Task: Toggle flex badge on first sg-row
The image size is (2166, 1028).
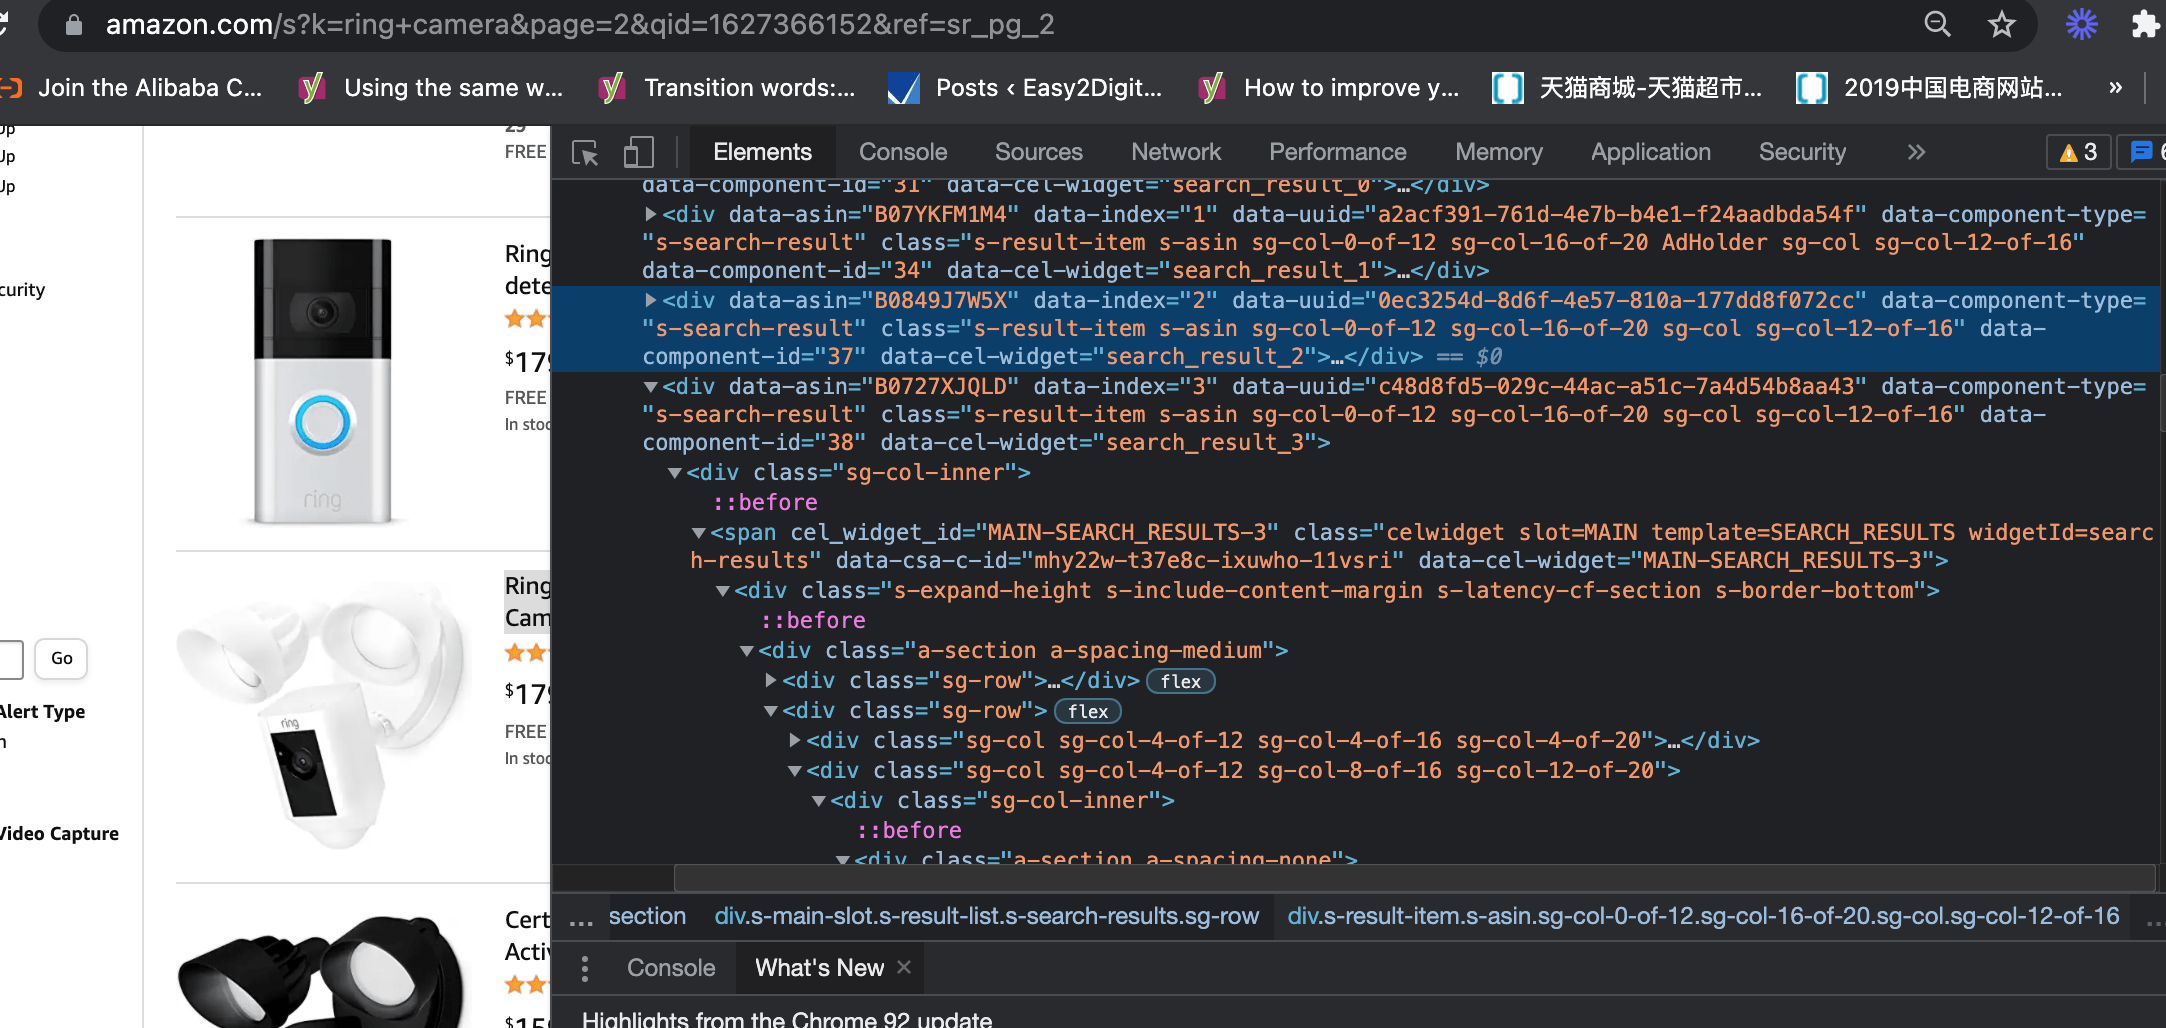Action: [1180, 681]
